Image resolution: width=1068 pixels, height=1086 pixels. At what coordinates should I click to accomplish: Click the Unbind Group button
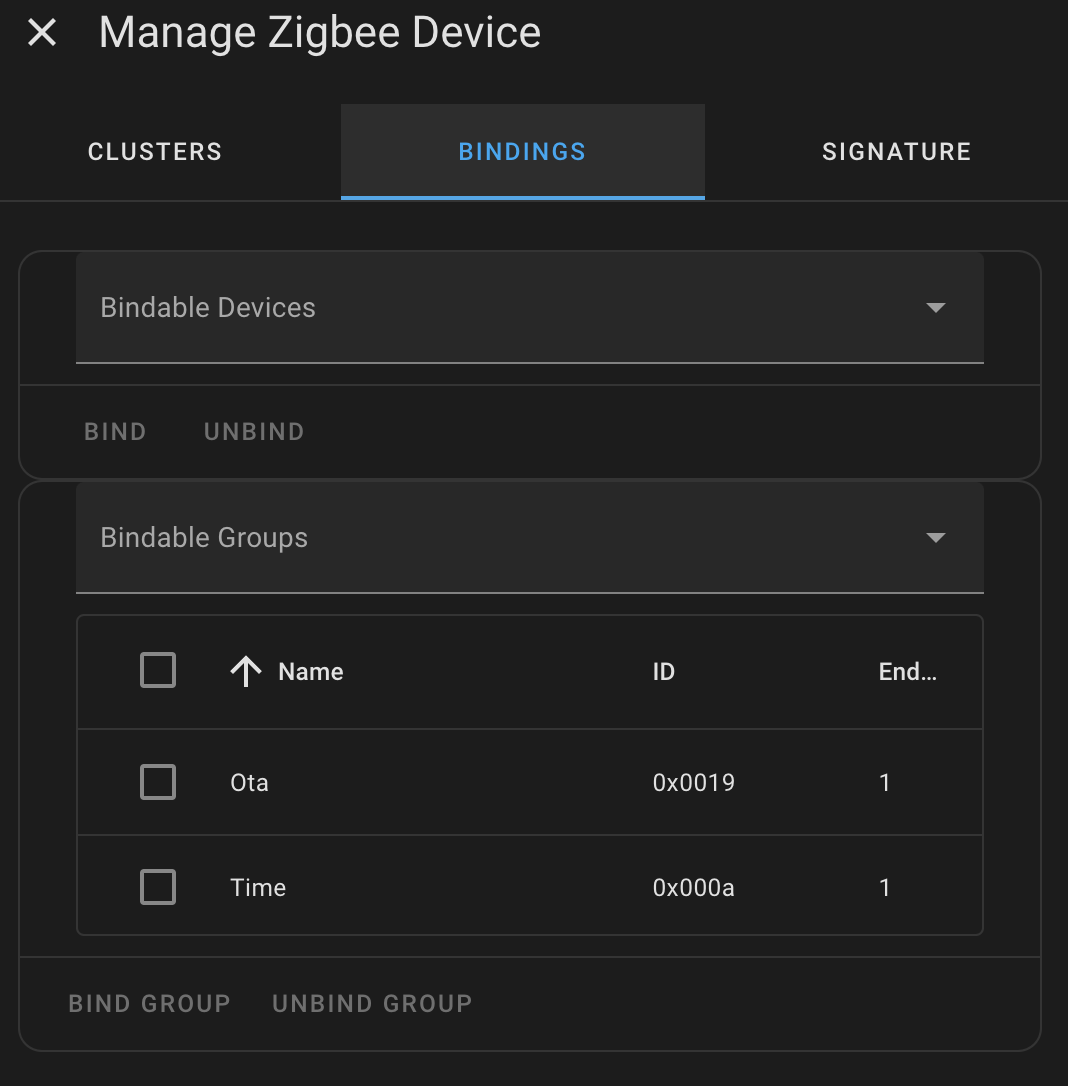pyautogui.click(x=372, y=1003)
